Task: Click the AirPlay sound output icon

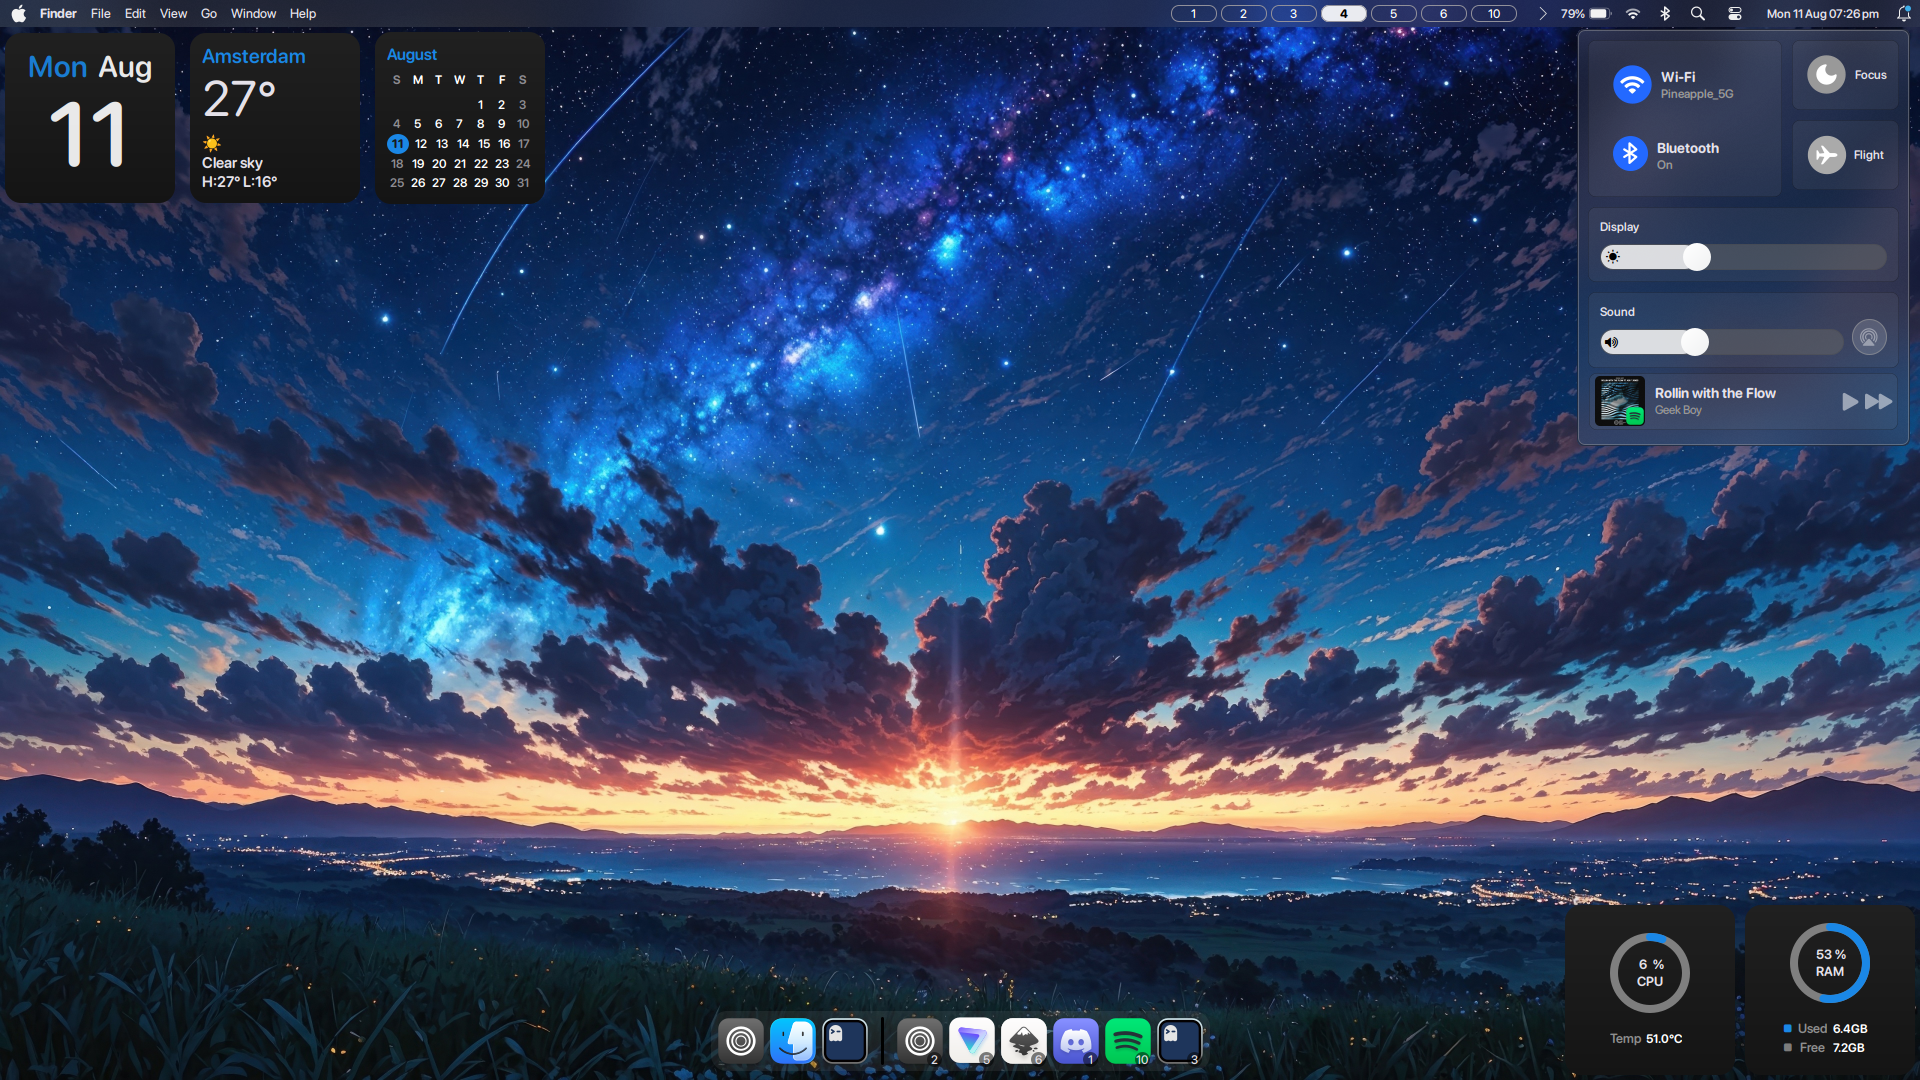Action: (1868, 338)
